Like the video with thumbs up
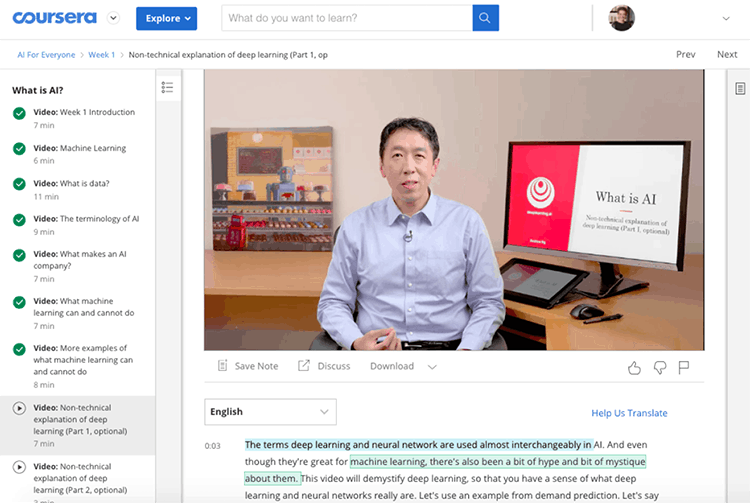Image resolution: width=750 pixels, height=503 pixels. tap(634, 367)
